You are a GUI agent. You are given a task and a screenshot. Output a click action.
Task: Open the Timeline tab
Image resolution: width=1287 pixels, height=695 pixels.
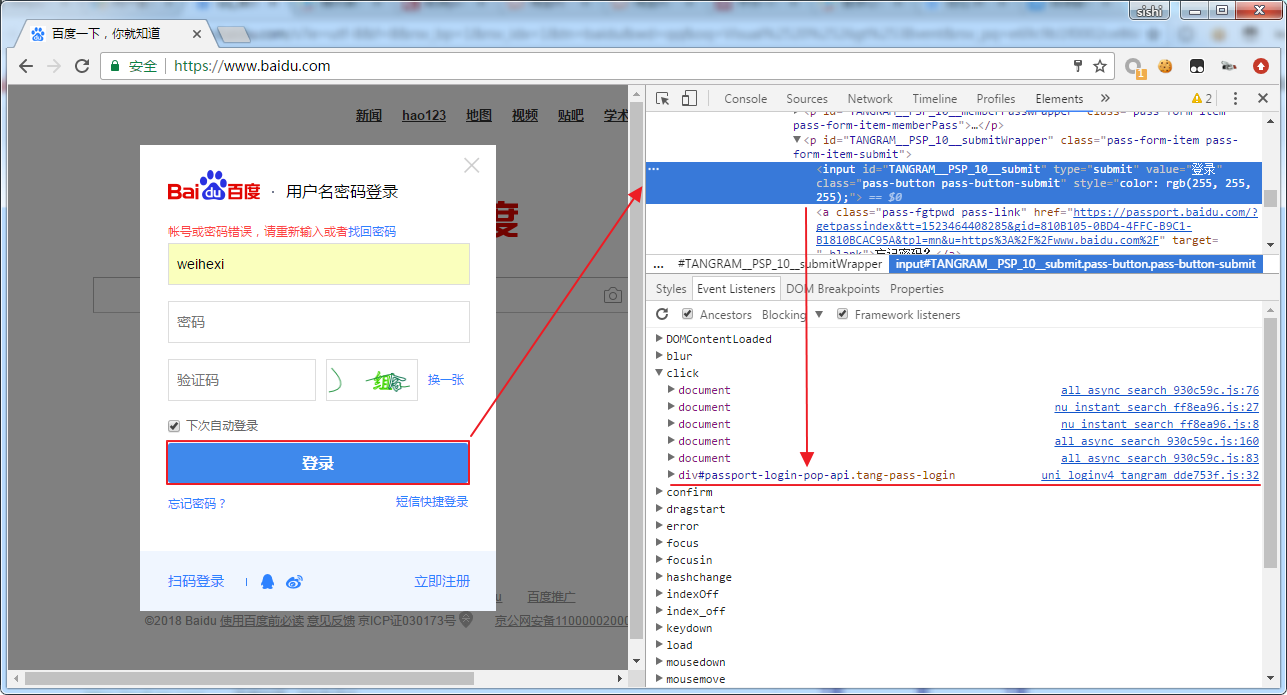pos(935,98)
